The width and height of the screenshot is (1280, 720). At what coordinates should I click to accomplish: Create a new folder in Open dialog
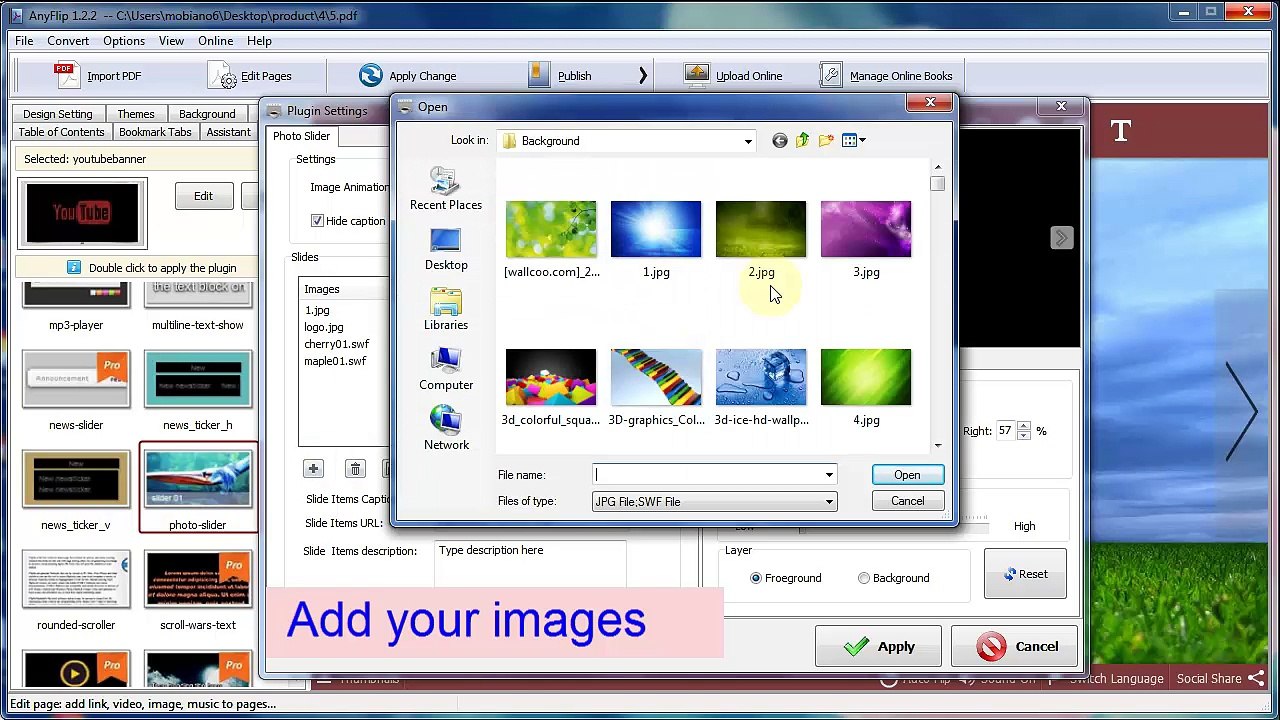coord(826,141)
